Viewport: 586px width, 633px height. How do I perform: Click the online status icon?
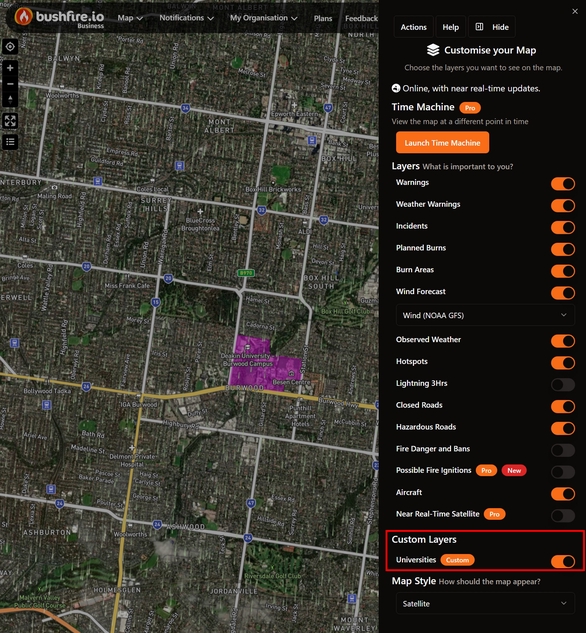click(x=396, y=88)
